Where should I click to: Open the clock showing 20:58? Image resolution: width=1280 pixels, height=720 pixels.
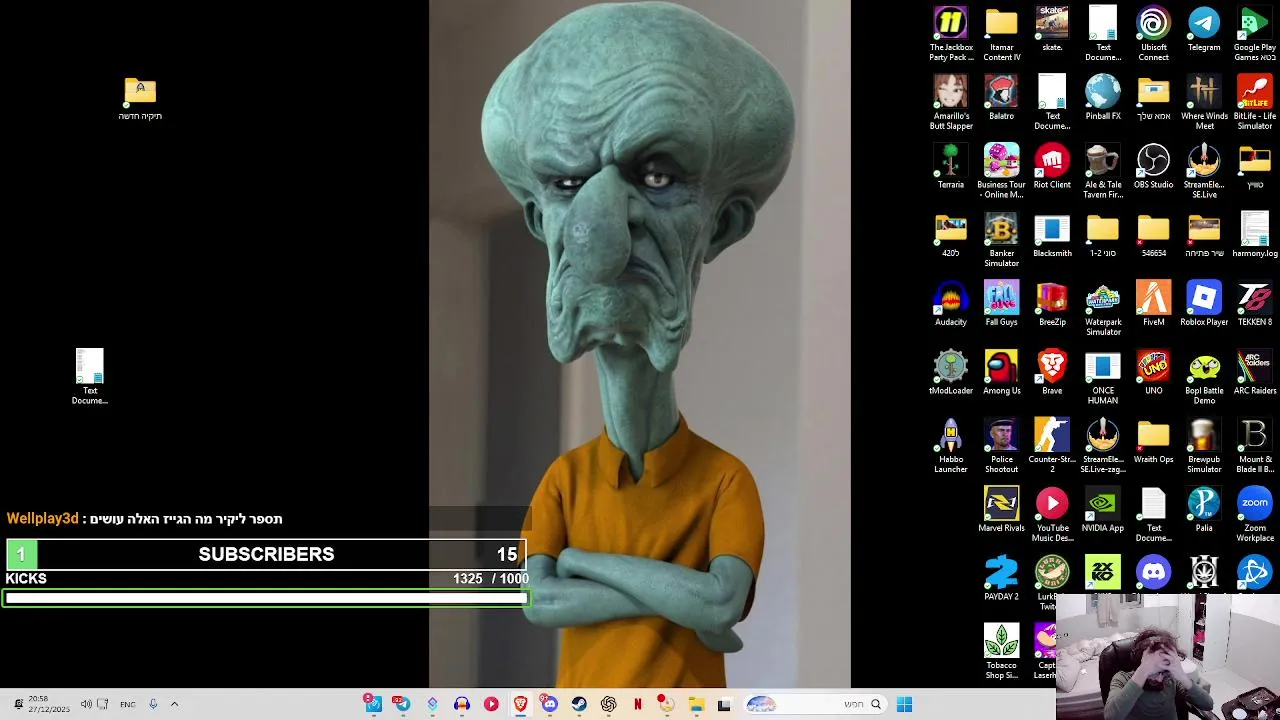pyautogui.click(x=47, y=704)
